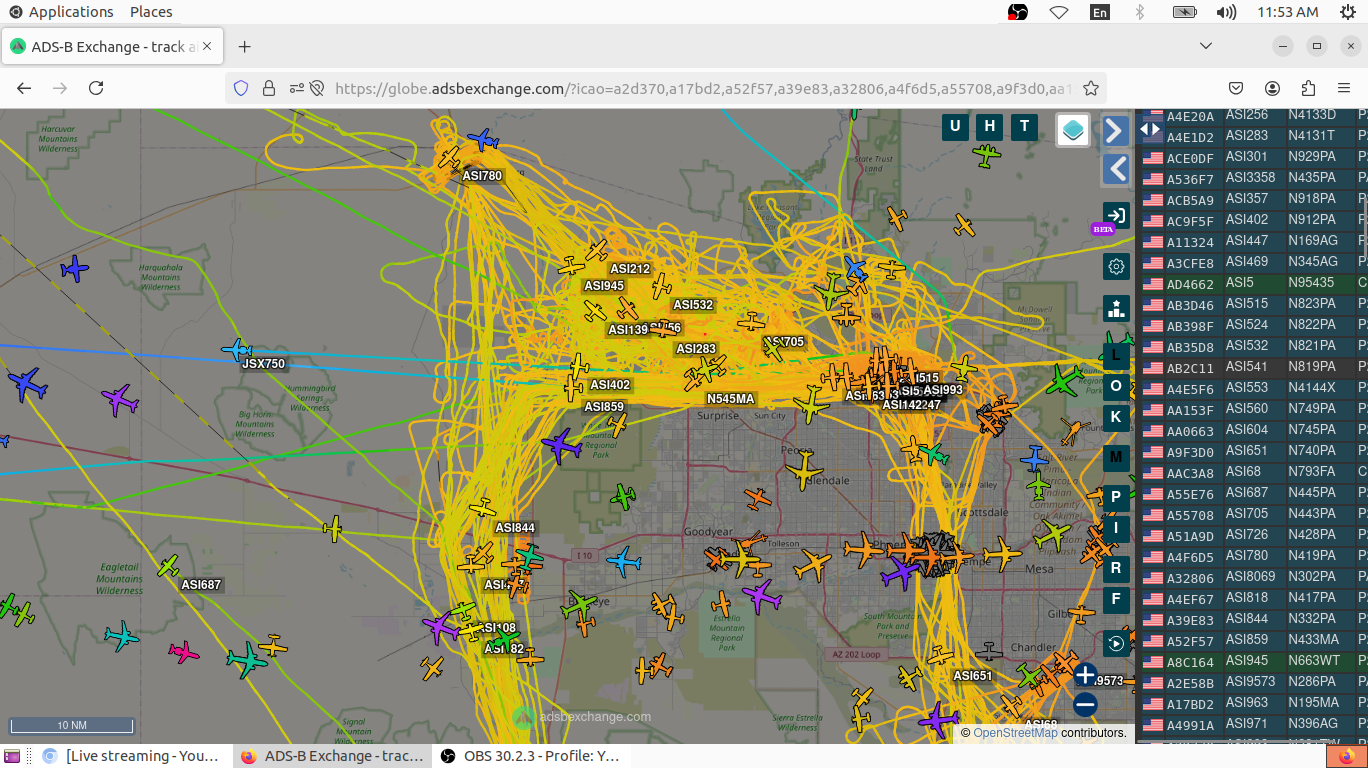
Task: Open site security lock icon
Action: coord(268,88)
